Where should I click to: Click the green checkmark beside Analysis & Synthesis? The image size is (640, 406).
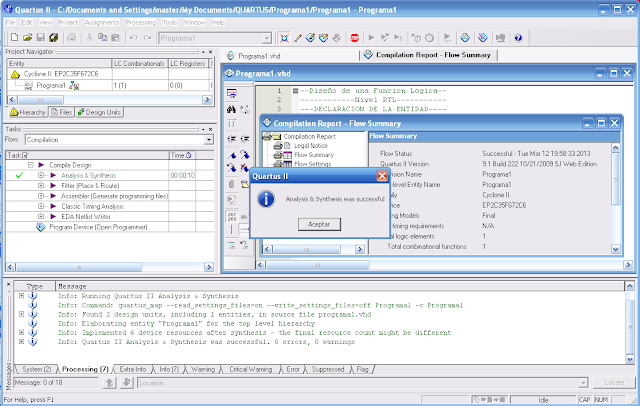click(x=19, y=175)
